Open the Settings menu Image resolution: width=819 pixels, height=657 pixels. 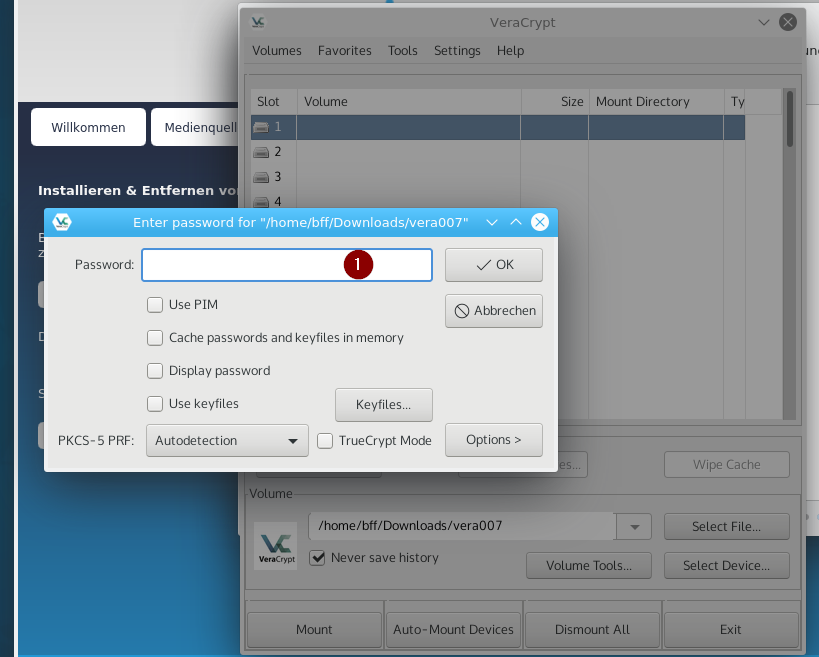click(x=457, y=51)
